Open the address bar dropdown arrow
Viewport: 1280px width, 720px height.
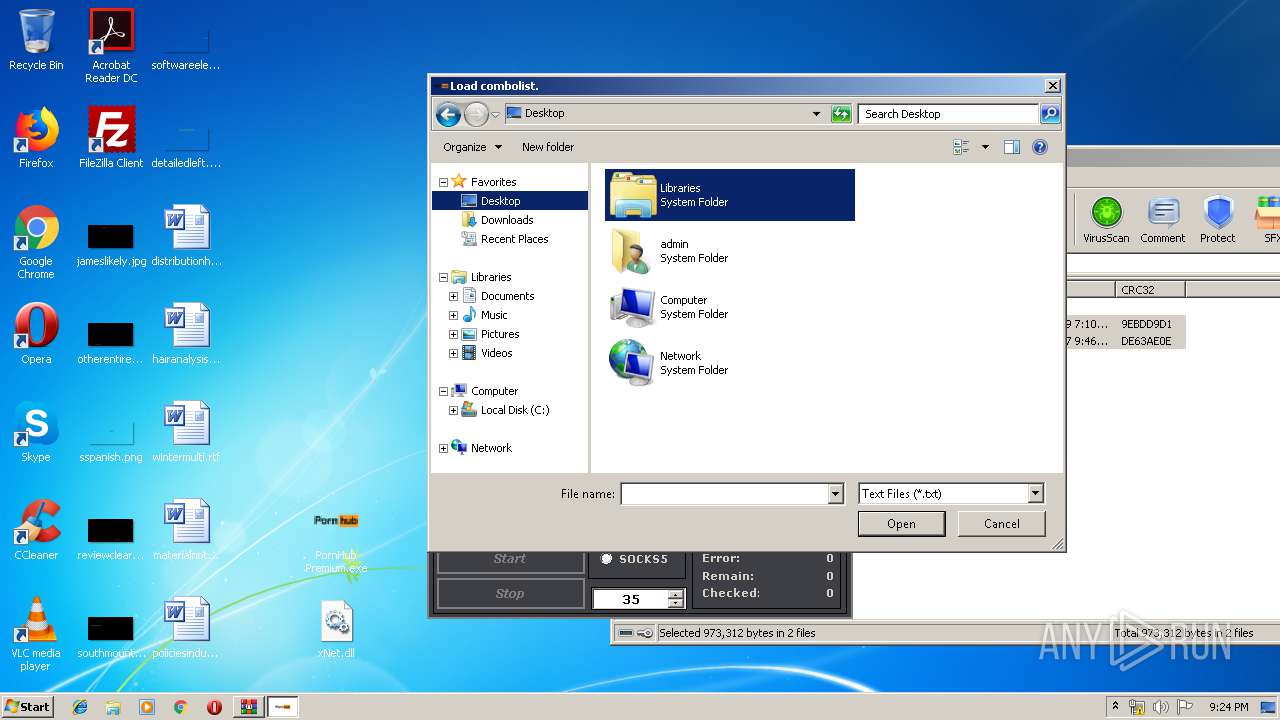point(816,114)
